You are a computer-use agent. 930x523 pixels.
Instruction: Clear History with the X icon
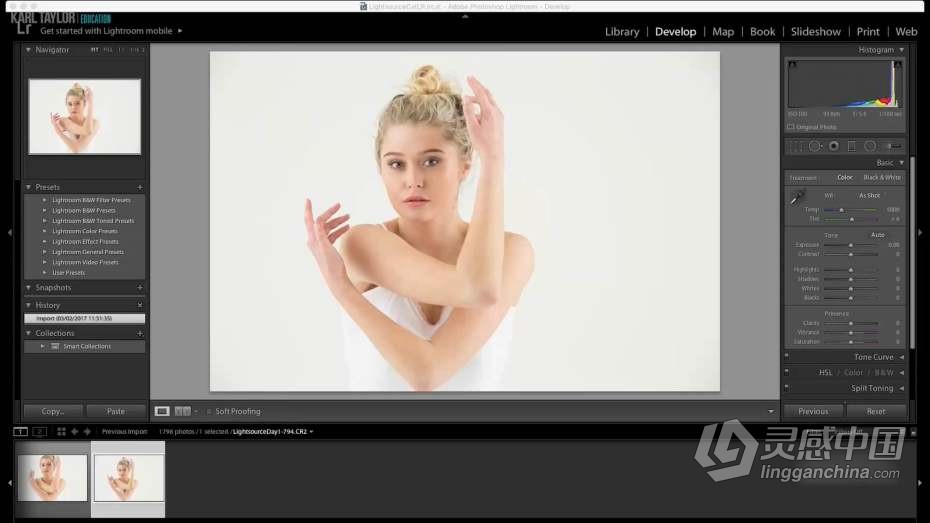pyautogui.click(x=140, y=305)
